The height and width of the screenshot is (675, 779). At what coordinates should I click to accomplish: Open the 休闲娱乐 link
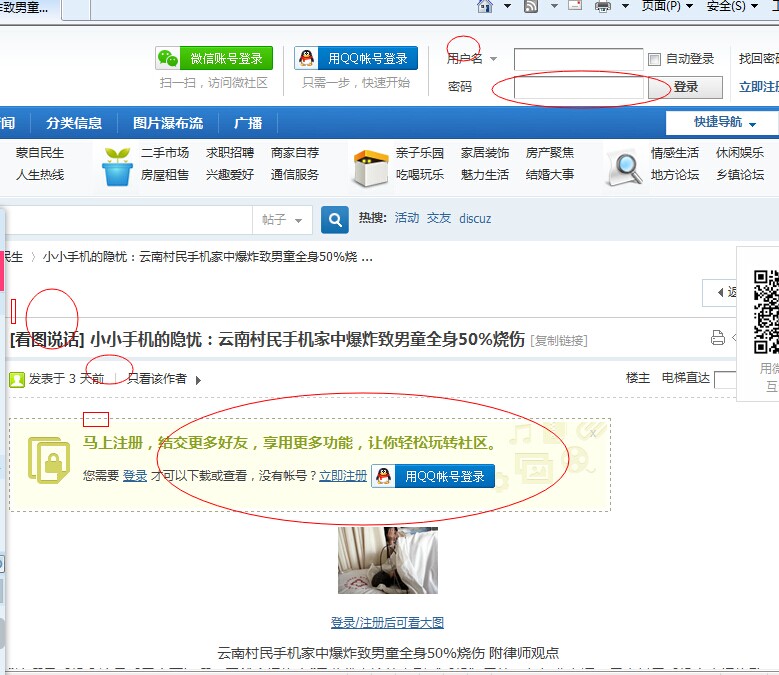click(740, 152)
